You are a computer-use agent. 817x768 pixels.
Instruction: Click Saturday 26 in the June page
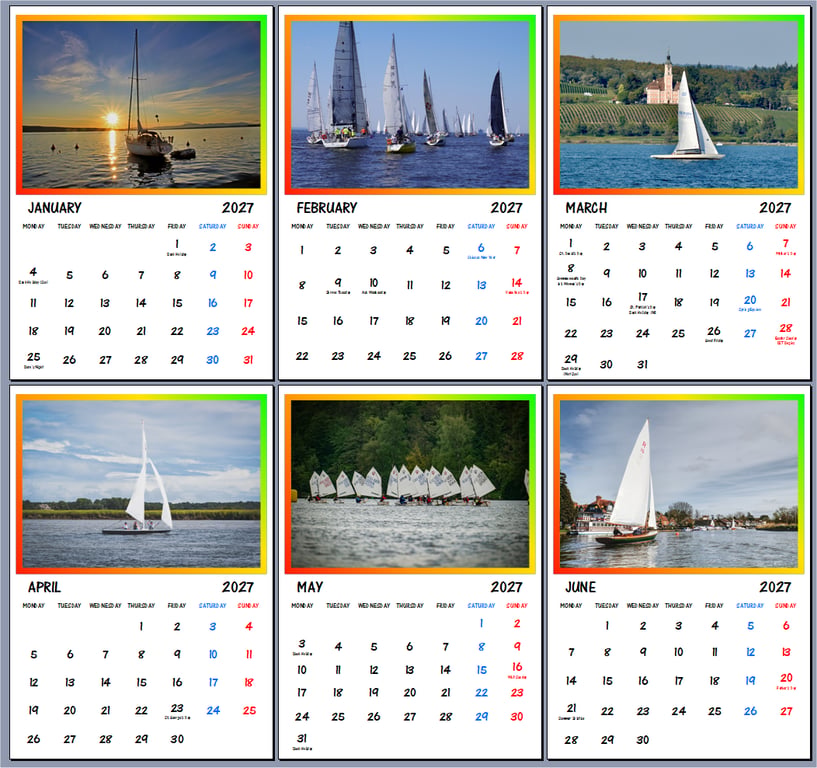tap(750, 711)
